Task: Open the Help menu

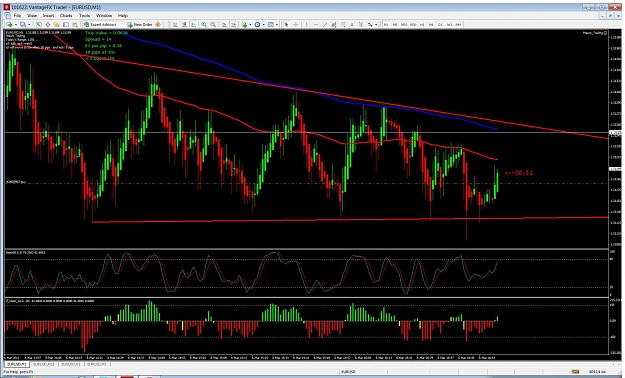Action: point(123,16)
